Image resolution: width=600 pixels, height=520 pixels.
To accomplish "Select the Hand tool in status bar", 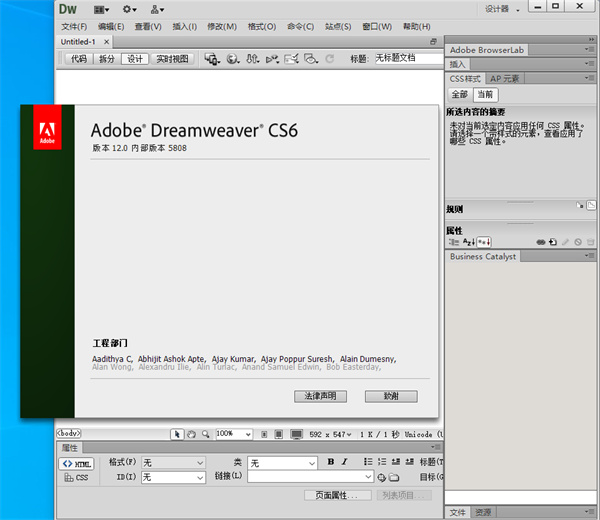I will tap(191, 434).
